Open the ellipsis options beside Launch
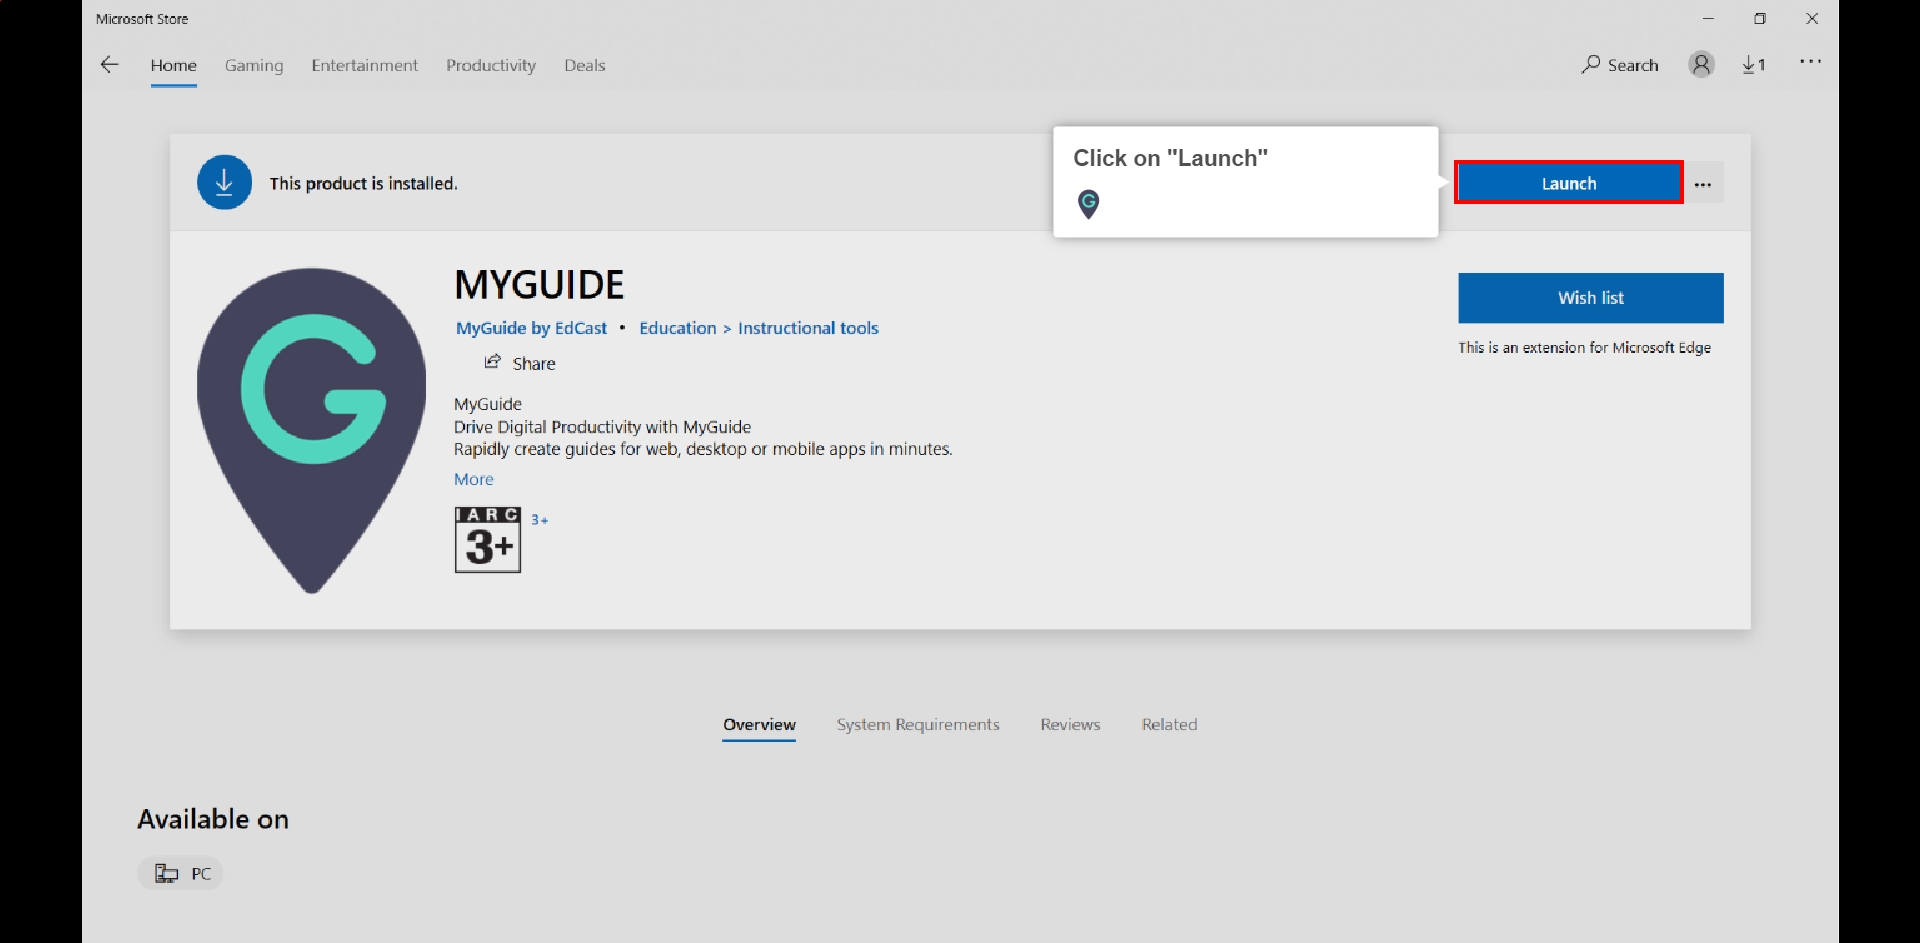The width and height of the screenshot is (1920, 943). [1703, 184]
